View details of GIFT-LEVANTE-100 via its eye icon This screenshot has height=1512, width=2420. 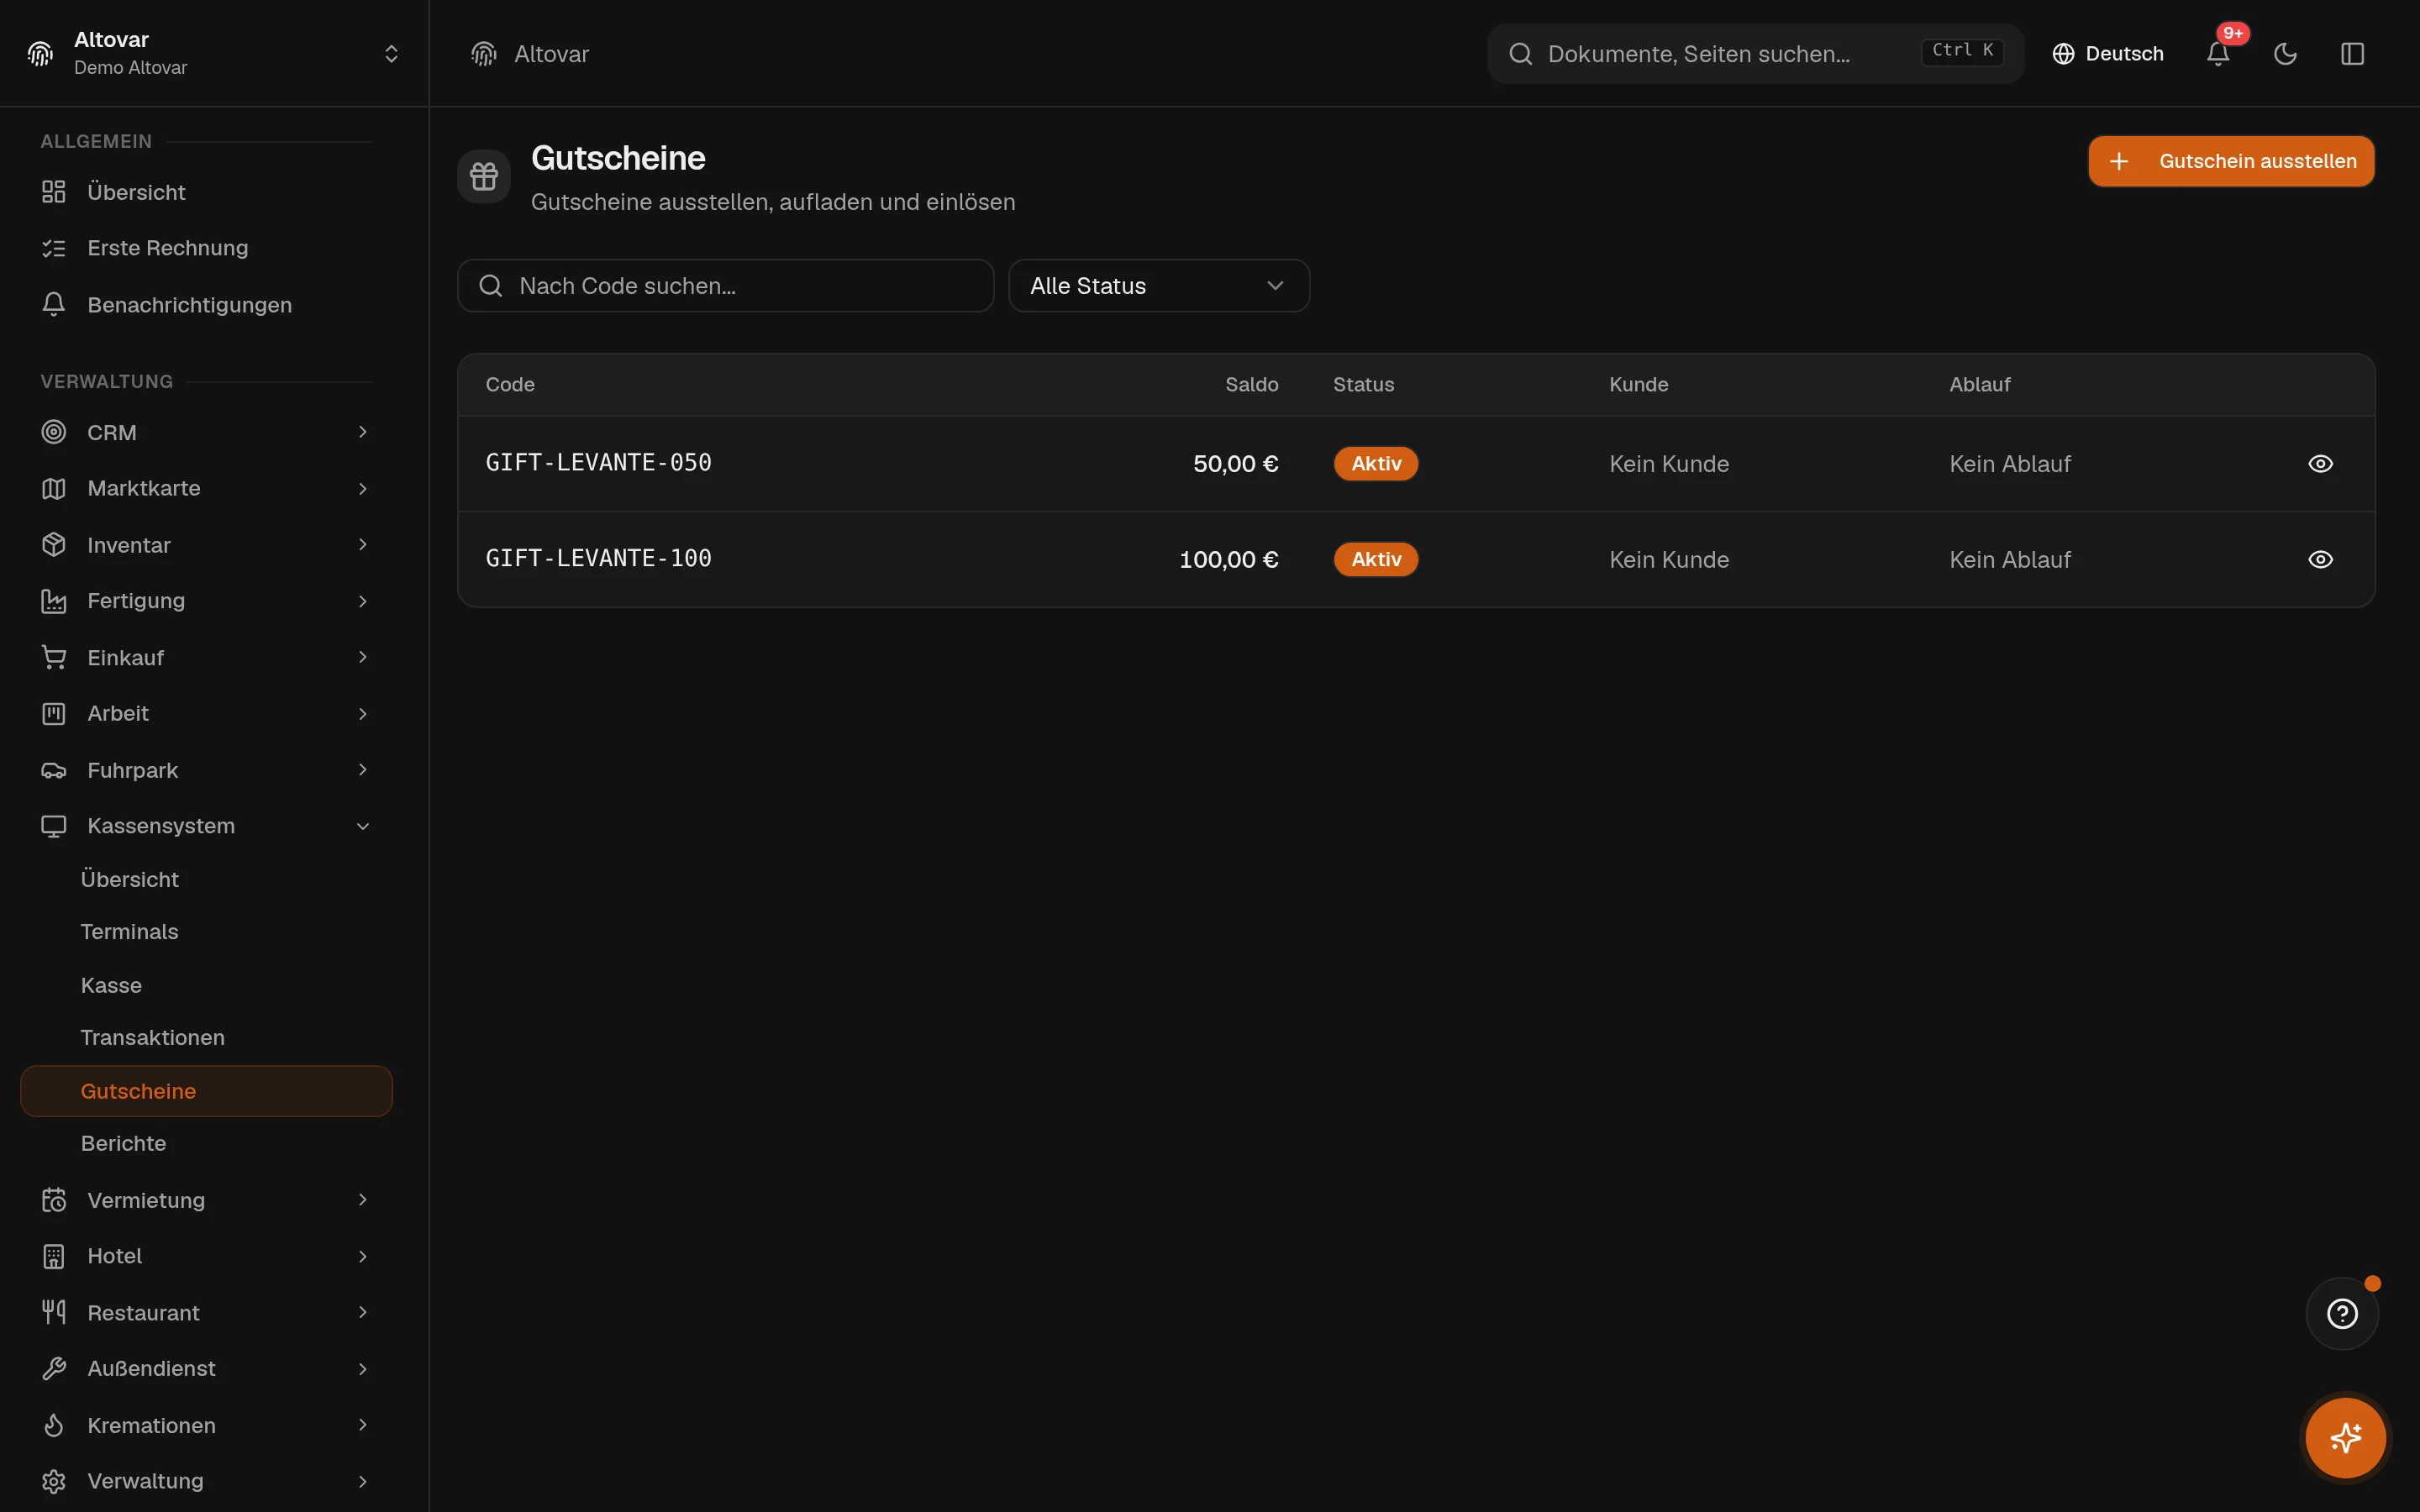click(x=2320, y=560)
